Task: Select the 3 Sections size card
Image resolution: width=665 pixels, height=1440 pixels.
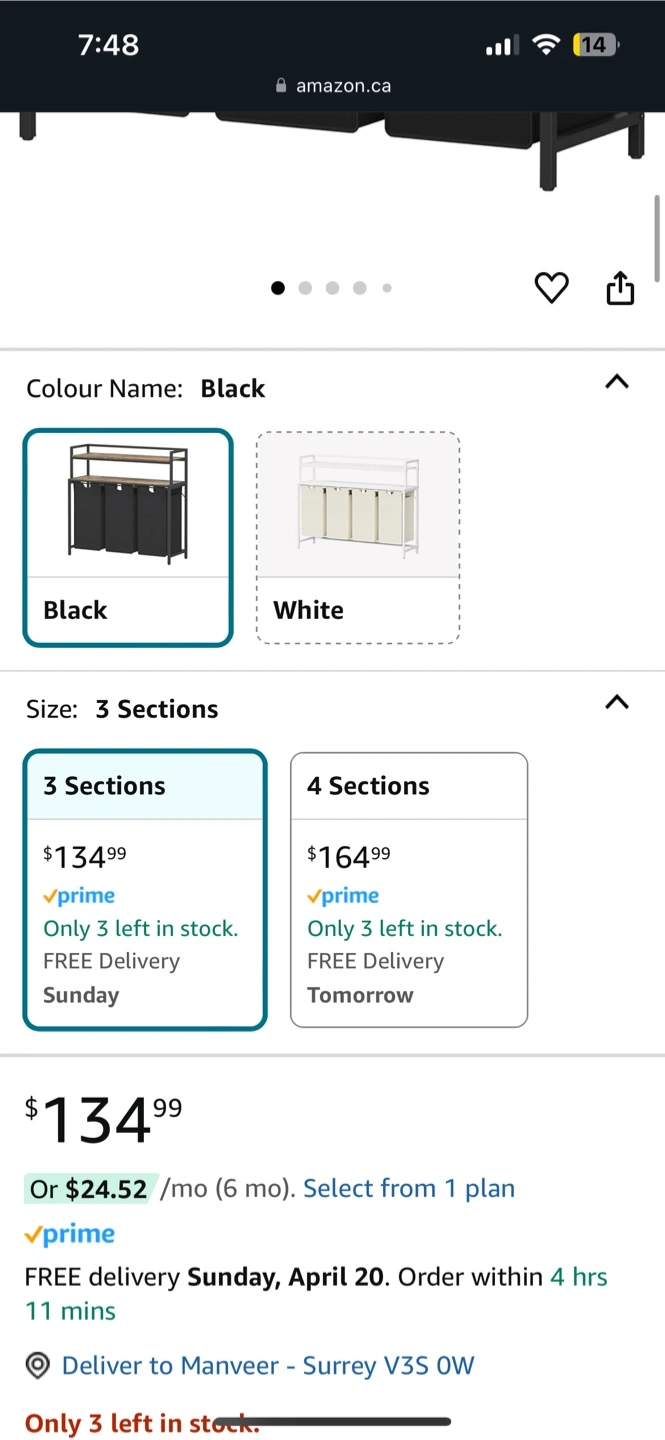Action: coord(145,889)
